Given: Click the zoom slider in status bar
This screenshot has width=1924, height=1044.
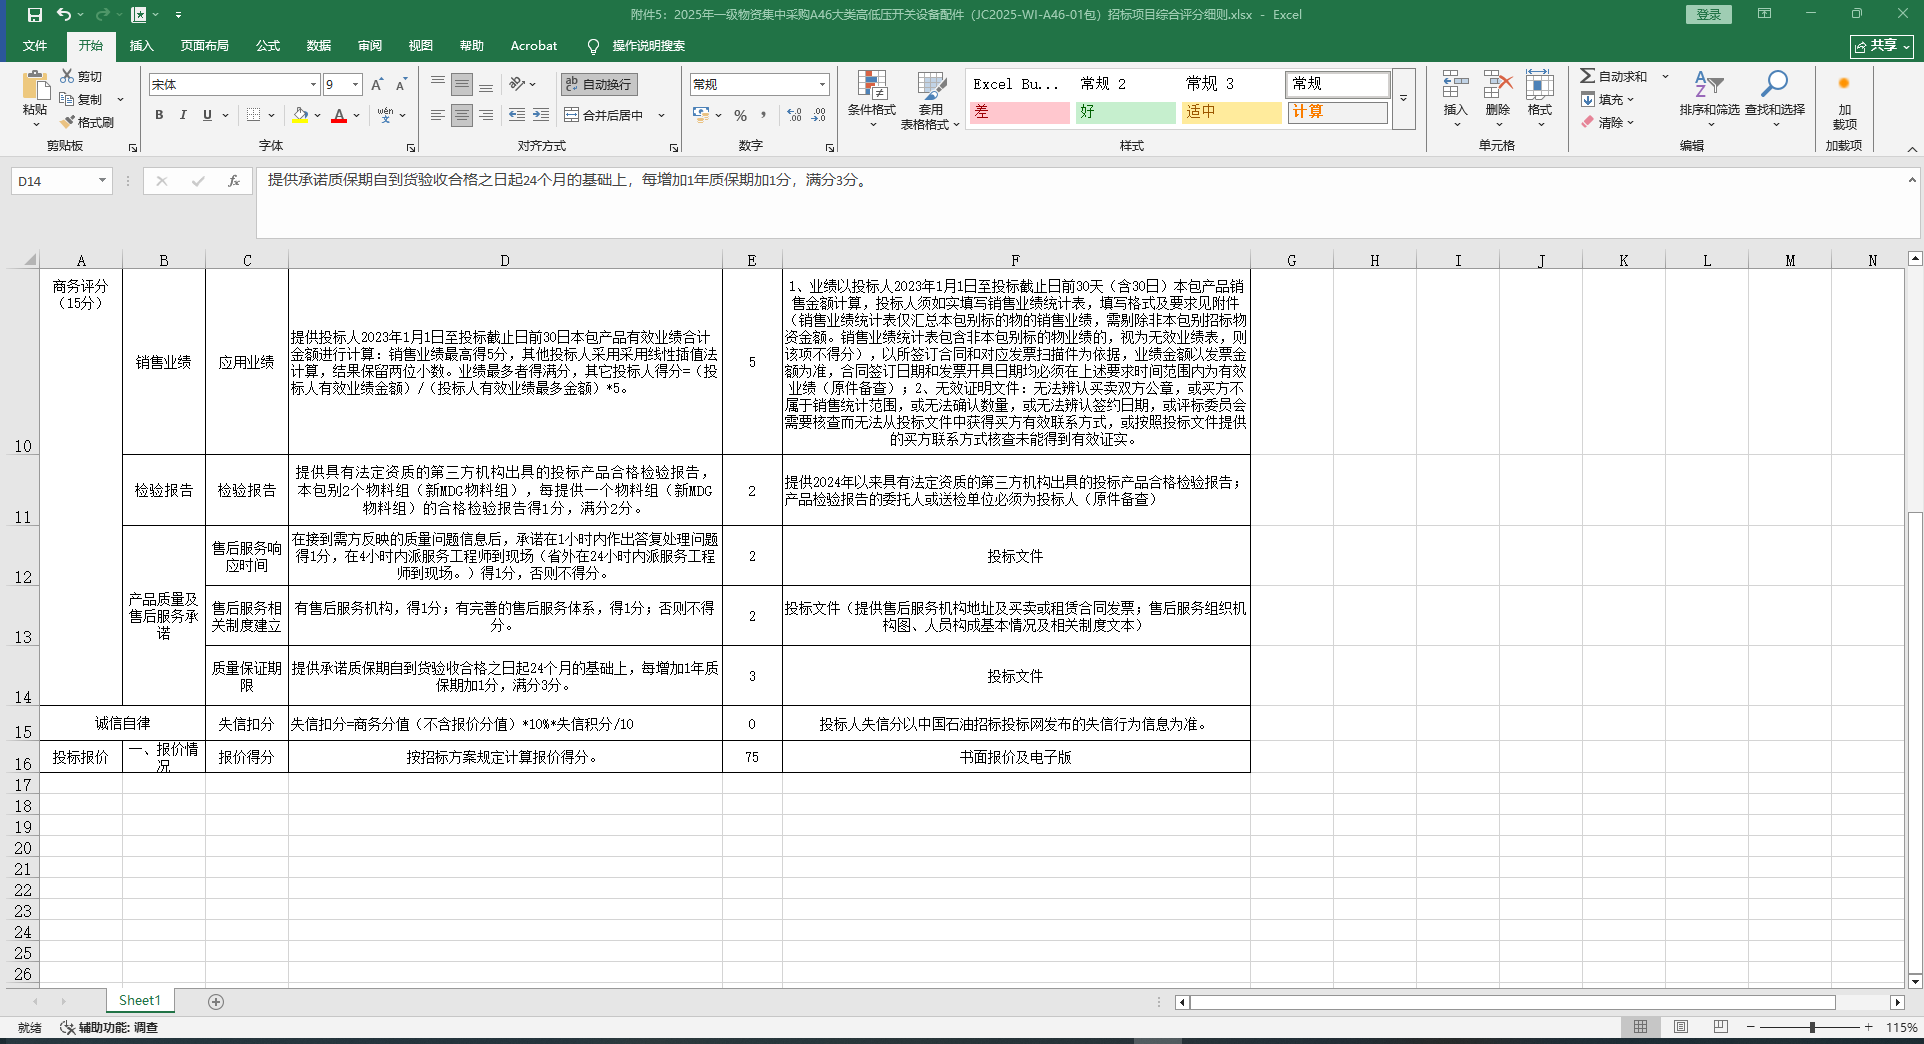Looking at the screenshot, I should 1811,1027.
